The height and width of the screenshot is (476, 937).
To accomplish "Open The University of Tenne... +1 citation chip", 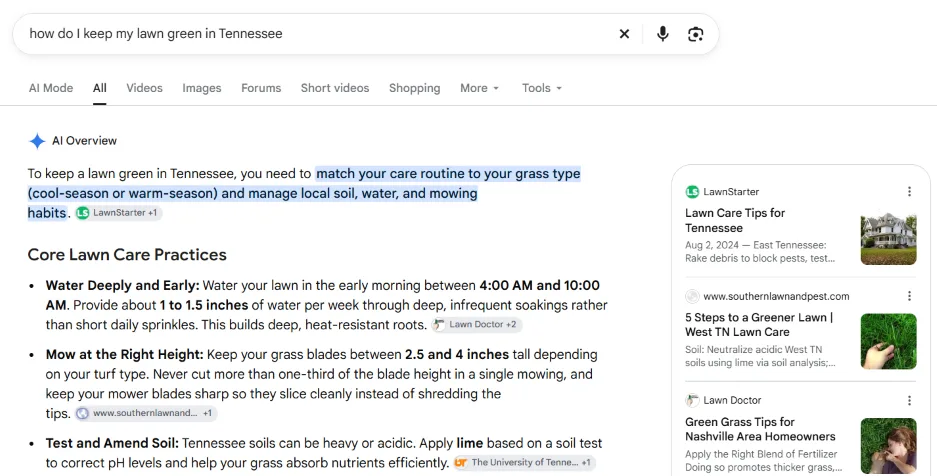I will [x=523, y=462].
